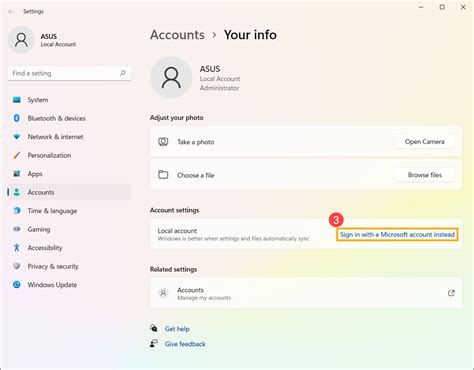The height and width of the screenshot is (370, 474).
Task: Click the Bluetooth icon in sidebar
Action: pos(17,118)
